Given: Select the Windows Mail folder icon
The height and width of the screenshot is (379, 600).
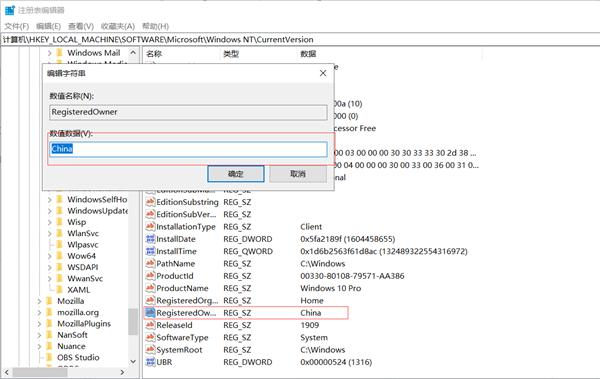Looking at the screenshot, I should pyautogui.click(x=59, y=53).
